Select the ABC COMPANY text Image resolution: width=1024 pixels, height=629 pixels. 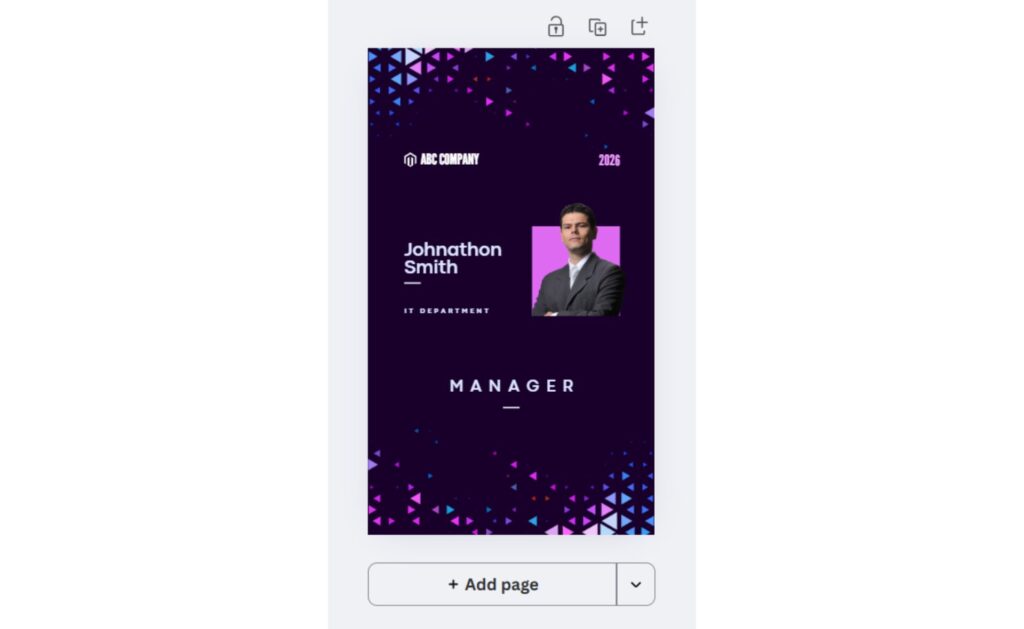(450, 159)
